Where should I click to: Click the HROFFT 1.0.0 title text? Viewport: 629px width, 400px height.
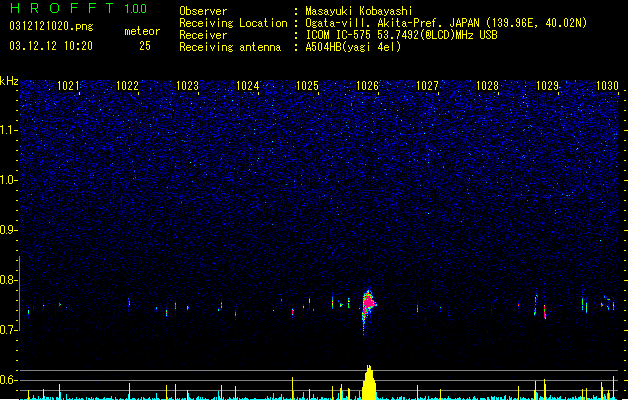(78, 8)
